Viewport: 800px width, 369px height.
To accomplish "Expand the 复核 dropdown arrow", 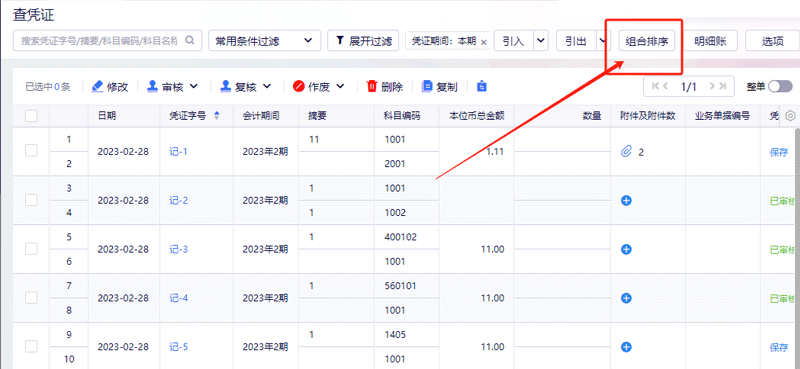I will click(267, 87).
